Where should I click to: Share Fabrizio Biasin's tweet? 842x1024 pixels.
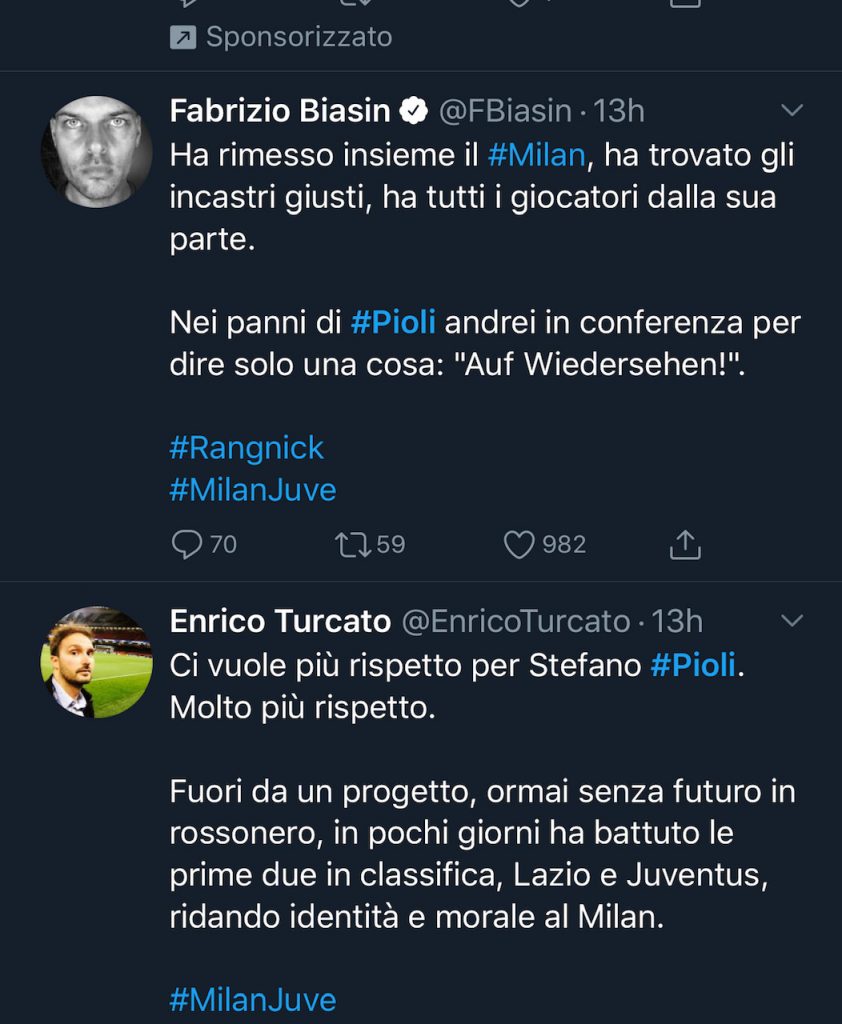[685, 544]
